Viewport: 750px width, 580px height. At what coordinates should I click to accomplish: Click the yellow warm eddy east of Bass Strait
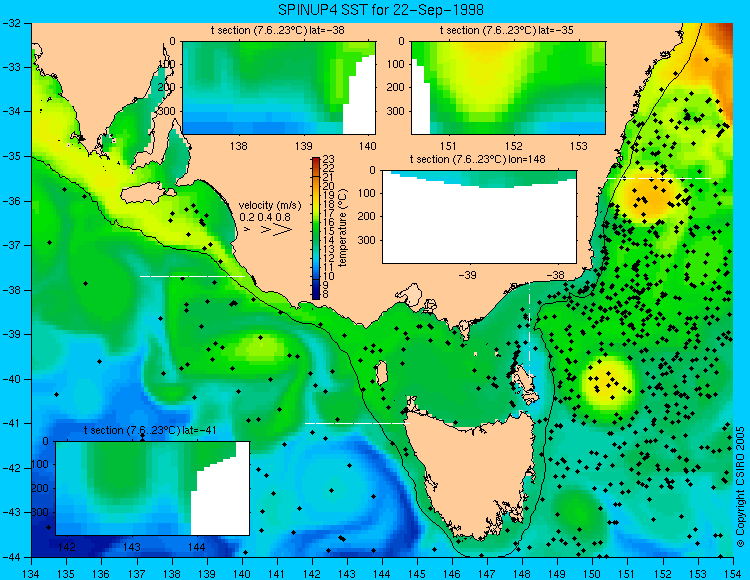(607, 383)
